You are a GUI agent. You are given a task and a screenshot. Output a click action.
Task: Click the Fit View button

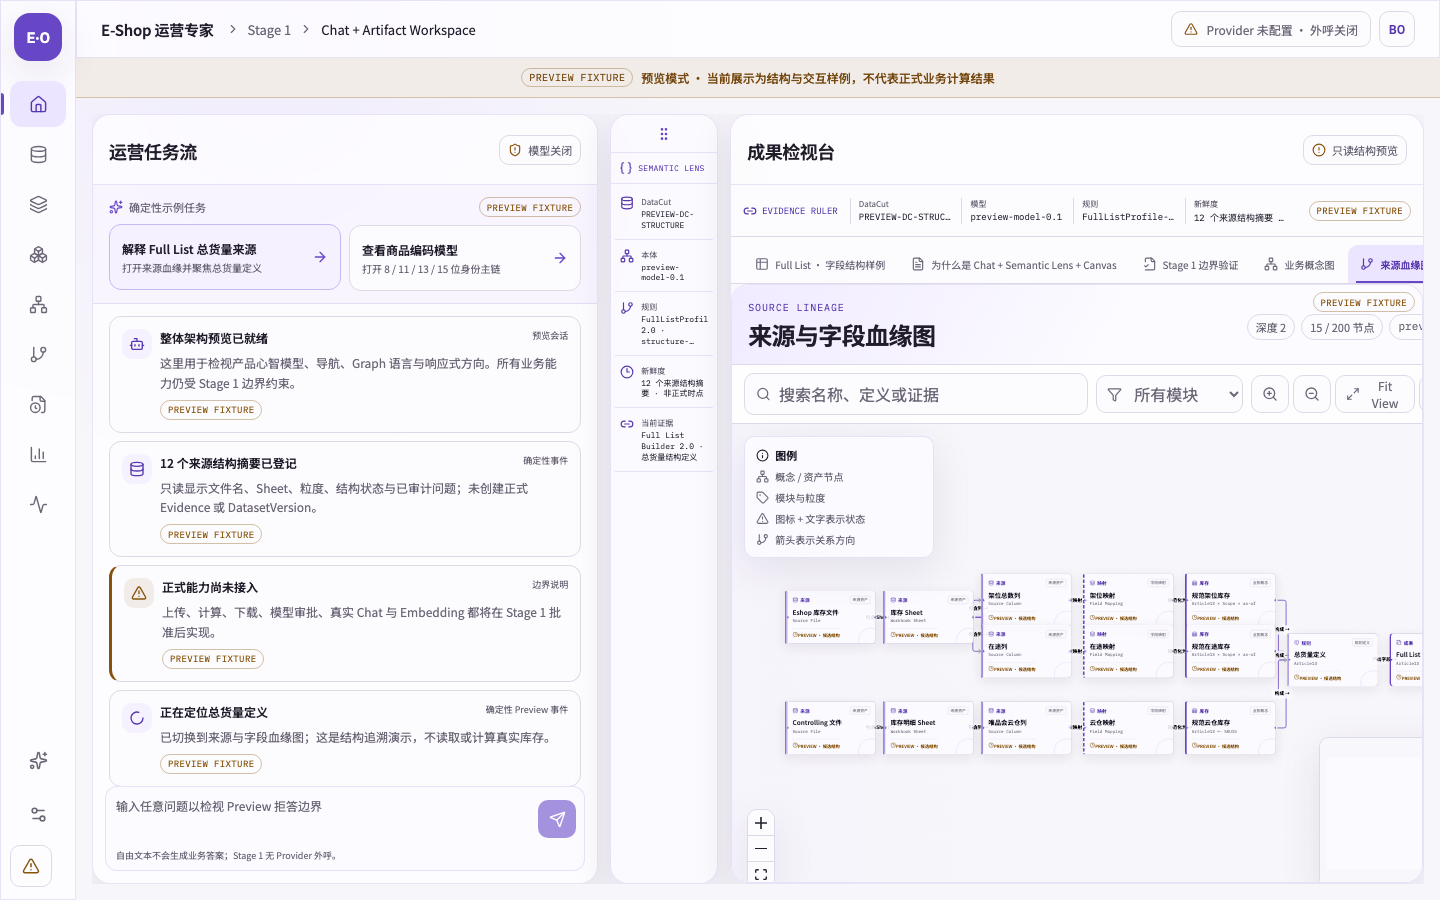(1375, 394)
